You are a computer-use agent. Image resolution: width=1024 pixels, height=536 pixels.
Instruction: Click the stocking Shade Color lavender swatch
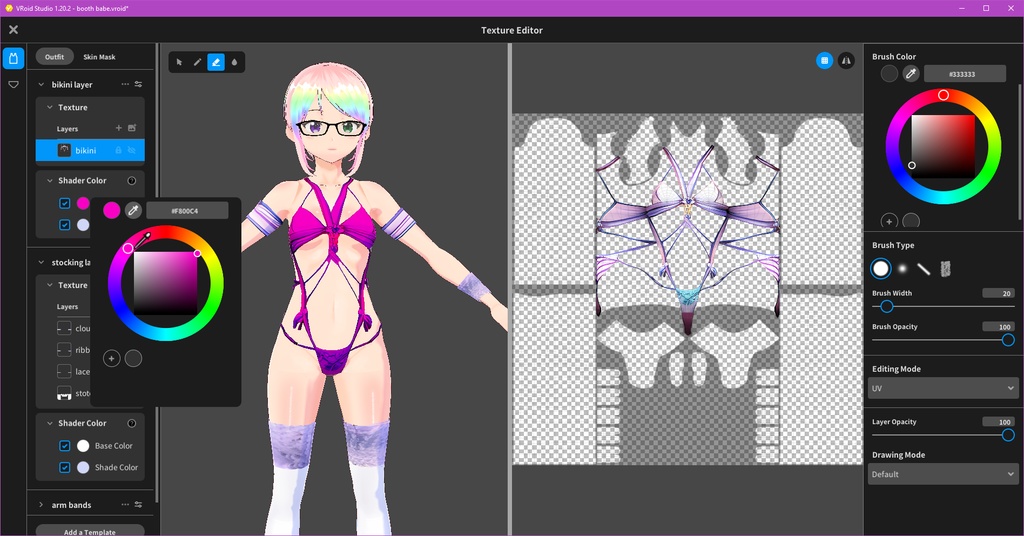point(83,467)
